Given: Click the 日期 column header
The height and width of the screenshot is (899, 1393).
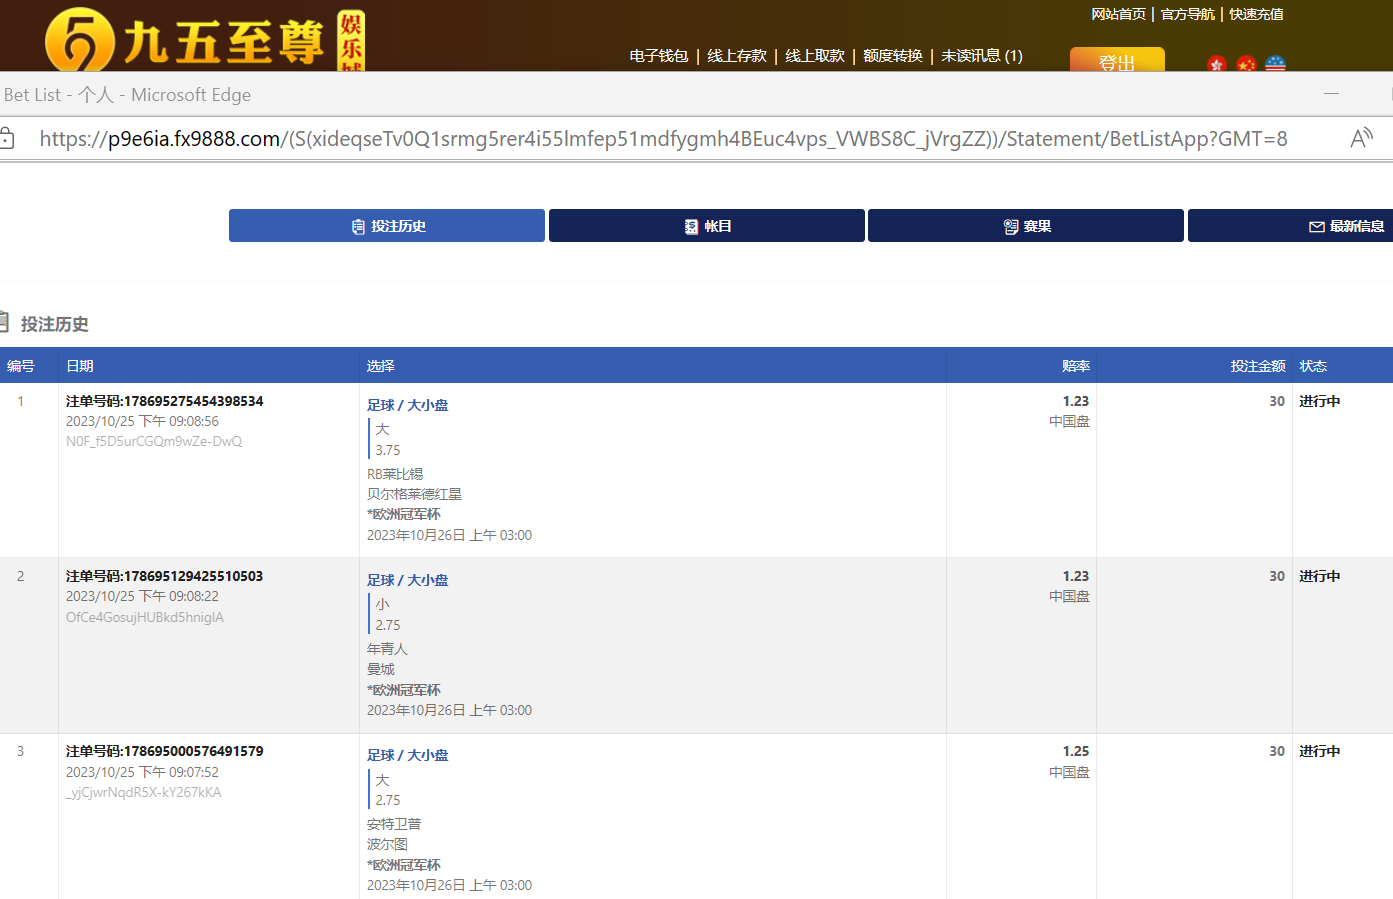Looking at the screenshot, I should [x=80, y=366].
